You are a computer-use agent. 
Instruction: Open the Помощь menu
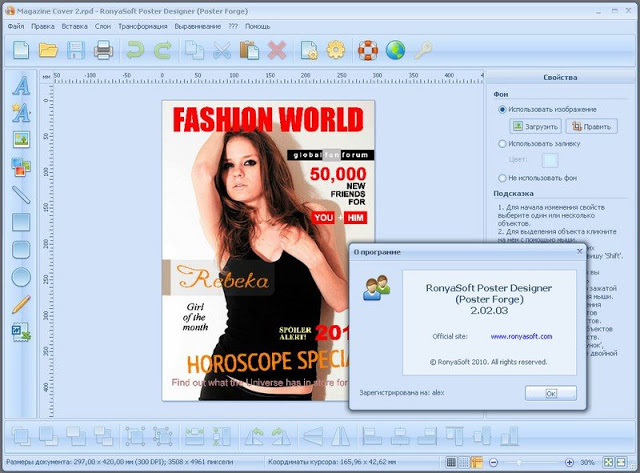tap(257, 26)
